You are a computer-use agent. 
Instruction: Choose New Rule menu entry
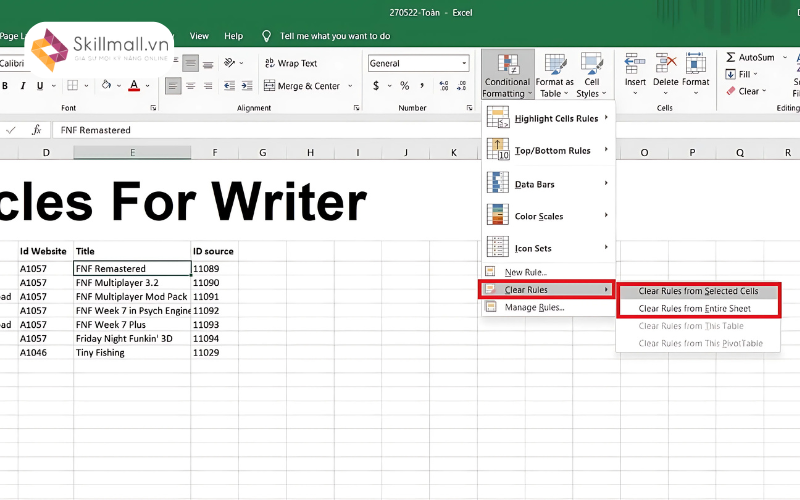pos(548,272)
